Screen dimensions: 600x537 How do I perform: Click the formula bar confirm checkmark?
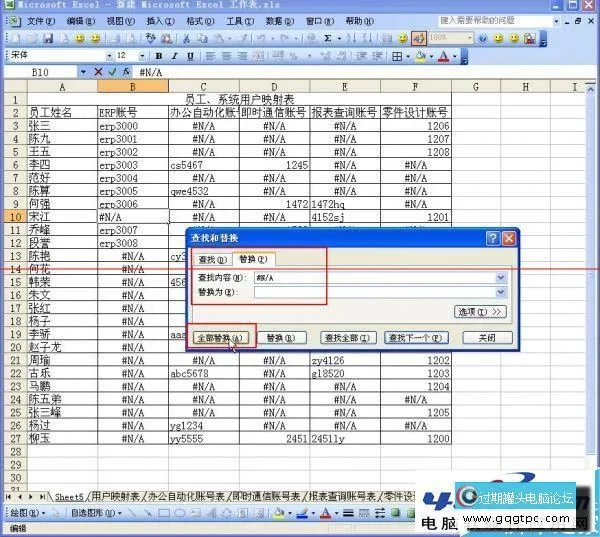(x=112, y=72)
